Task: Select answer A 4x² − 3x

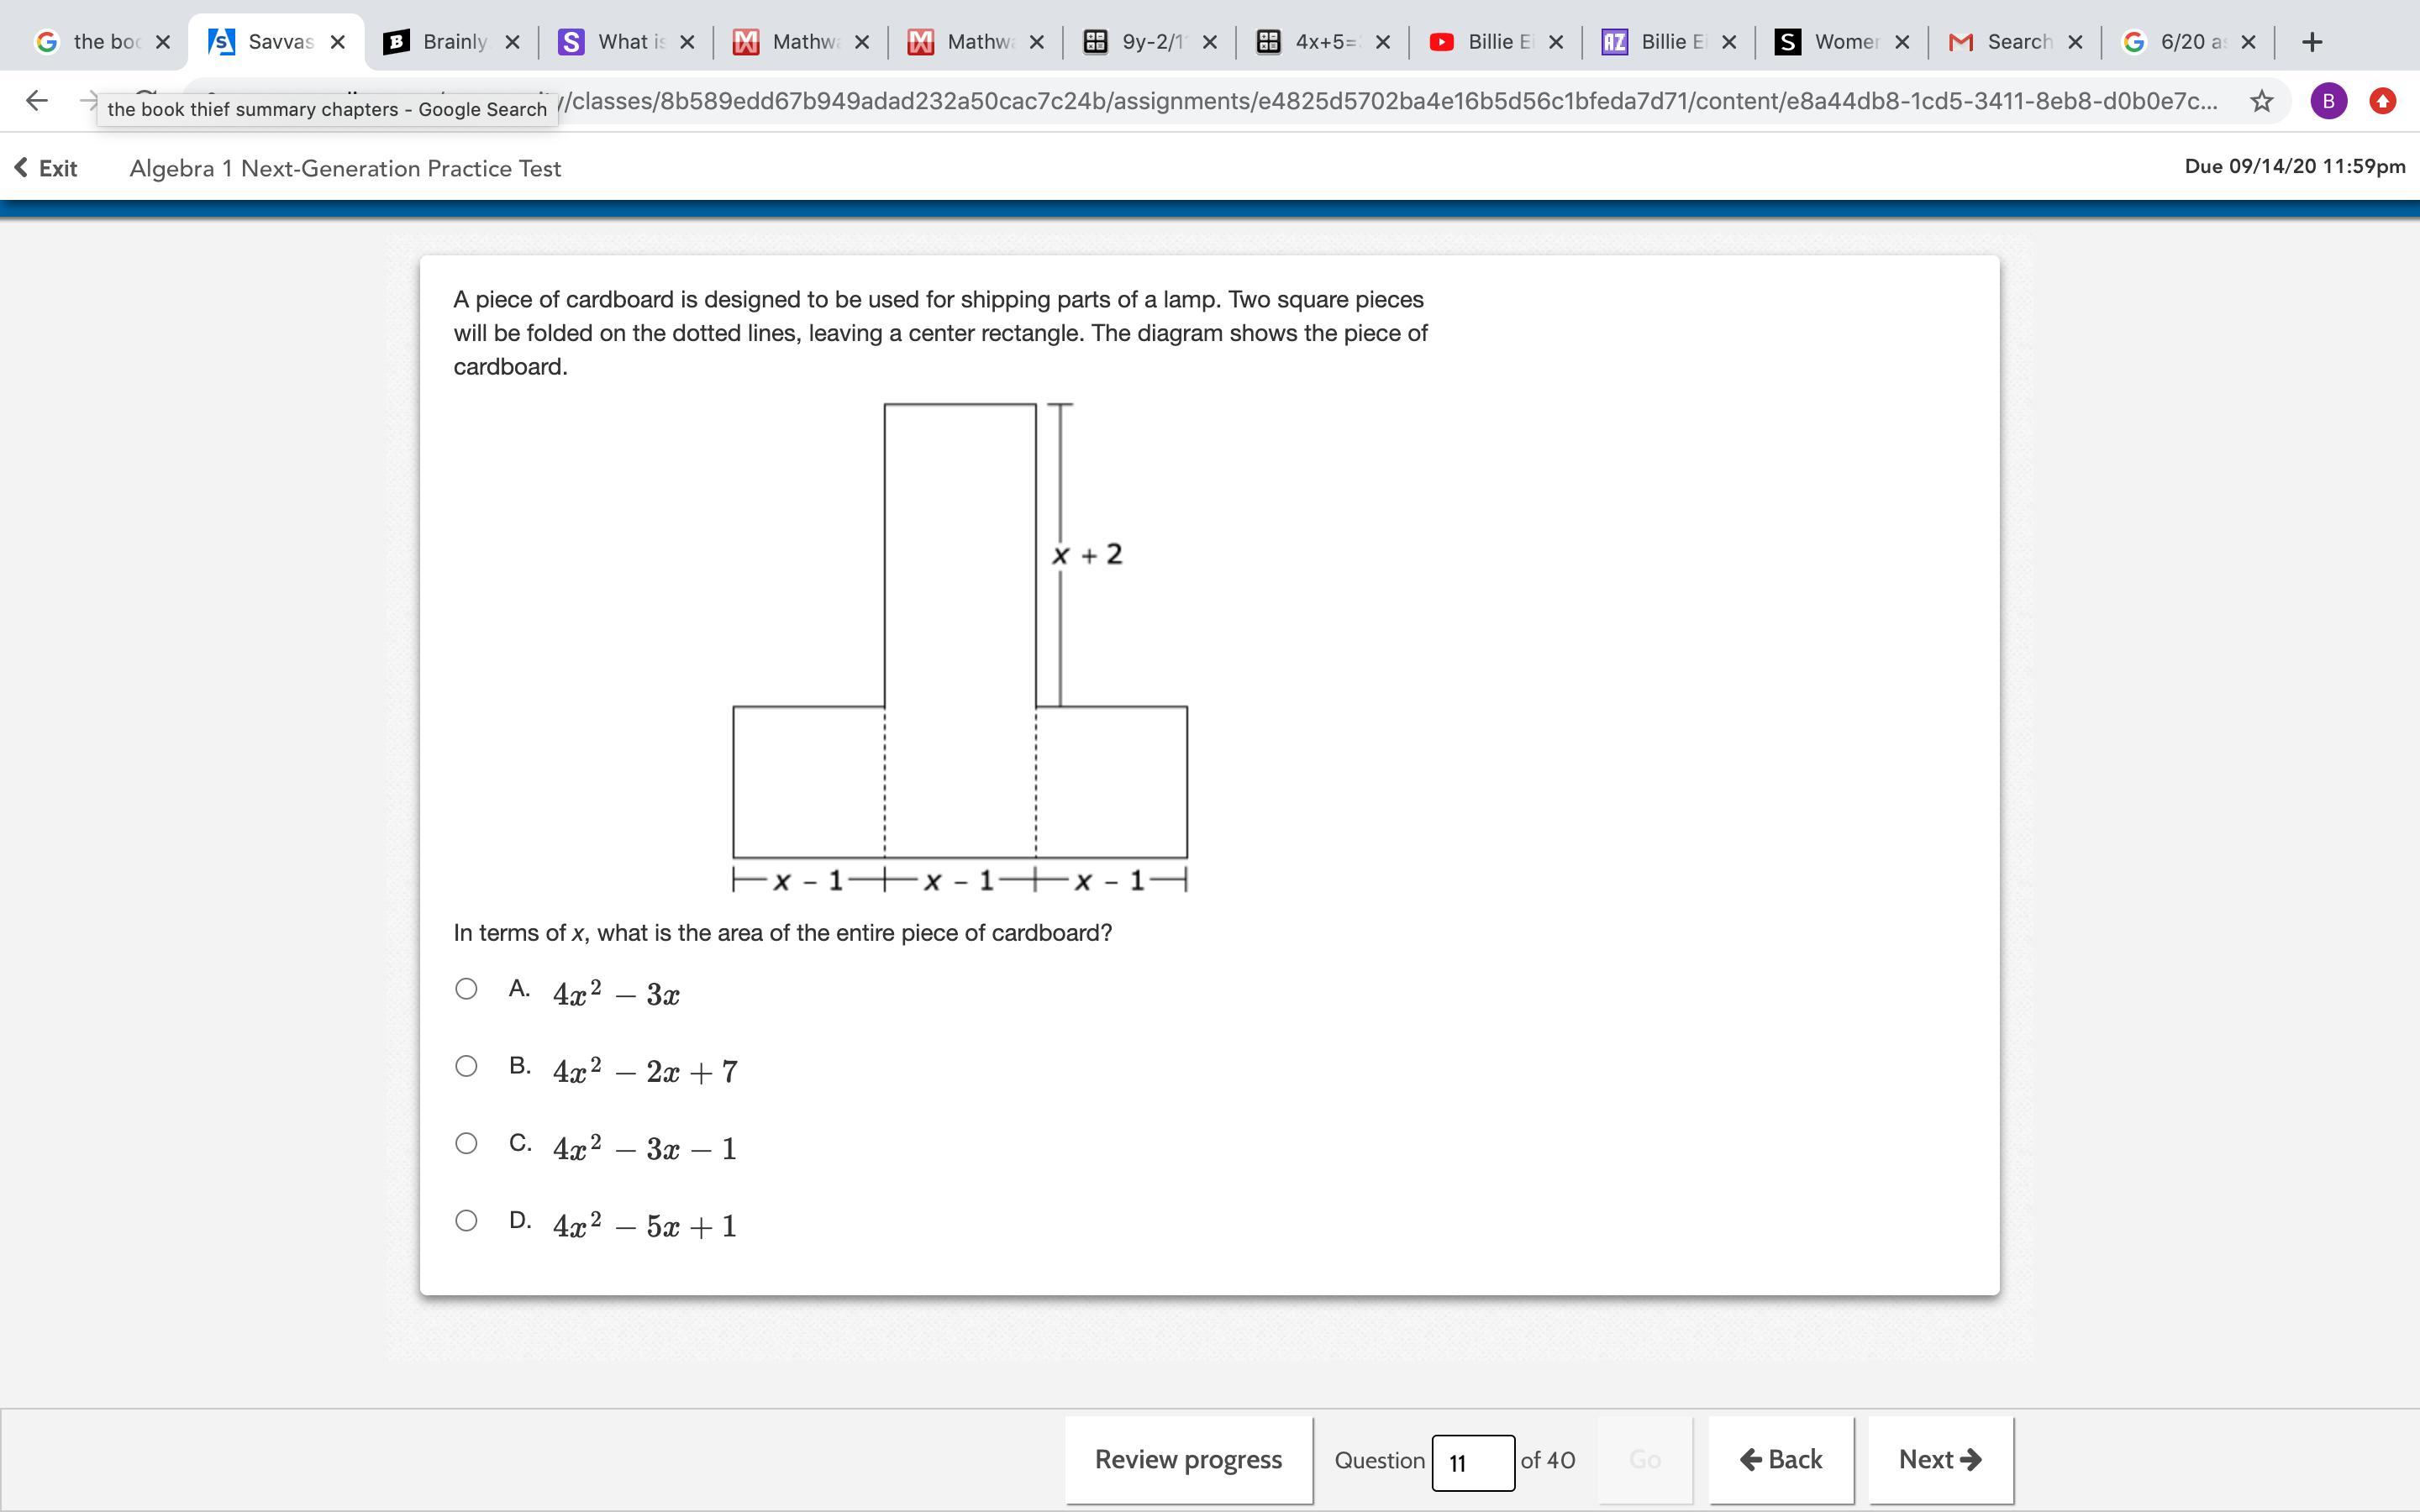Action: (466, 989)
